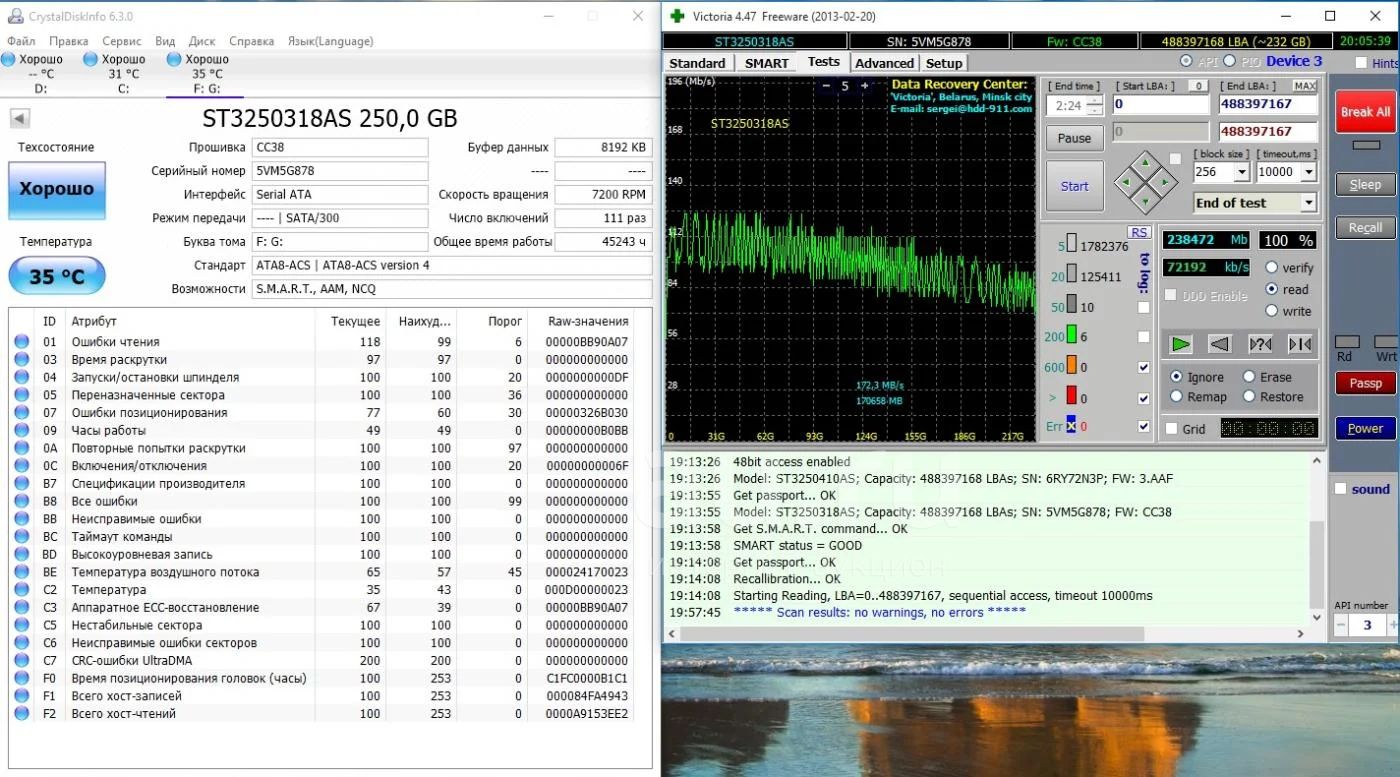Click butterfly seek scan button
Screen dimensions: 1400x777
coord(1300,344)
